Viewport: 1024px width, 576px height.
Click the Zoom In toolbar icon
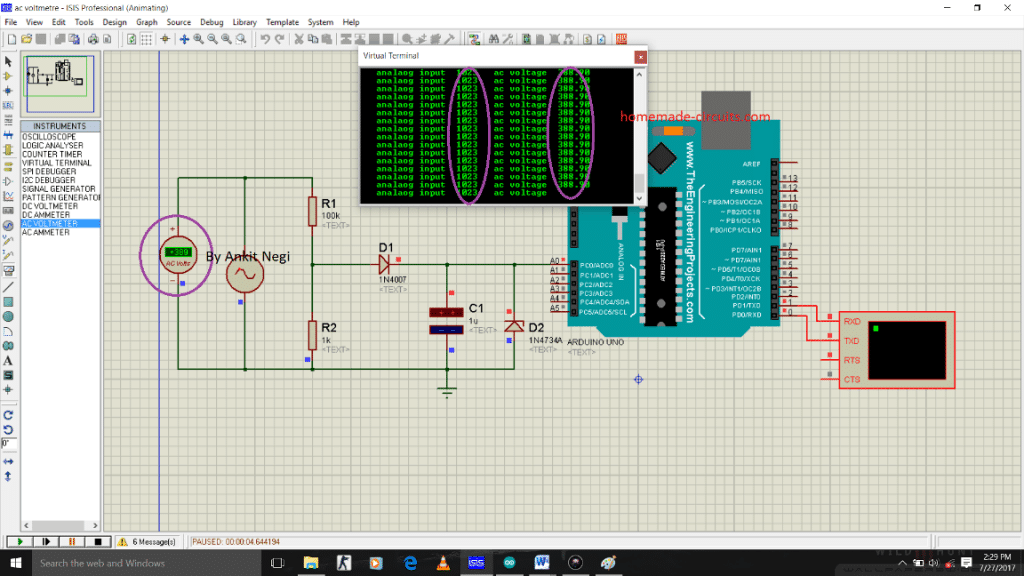[199, 39]
